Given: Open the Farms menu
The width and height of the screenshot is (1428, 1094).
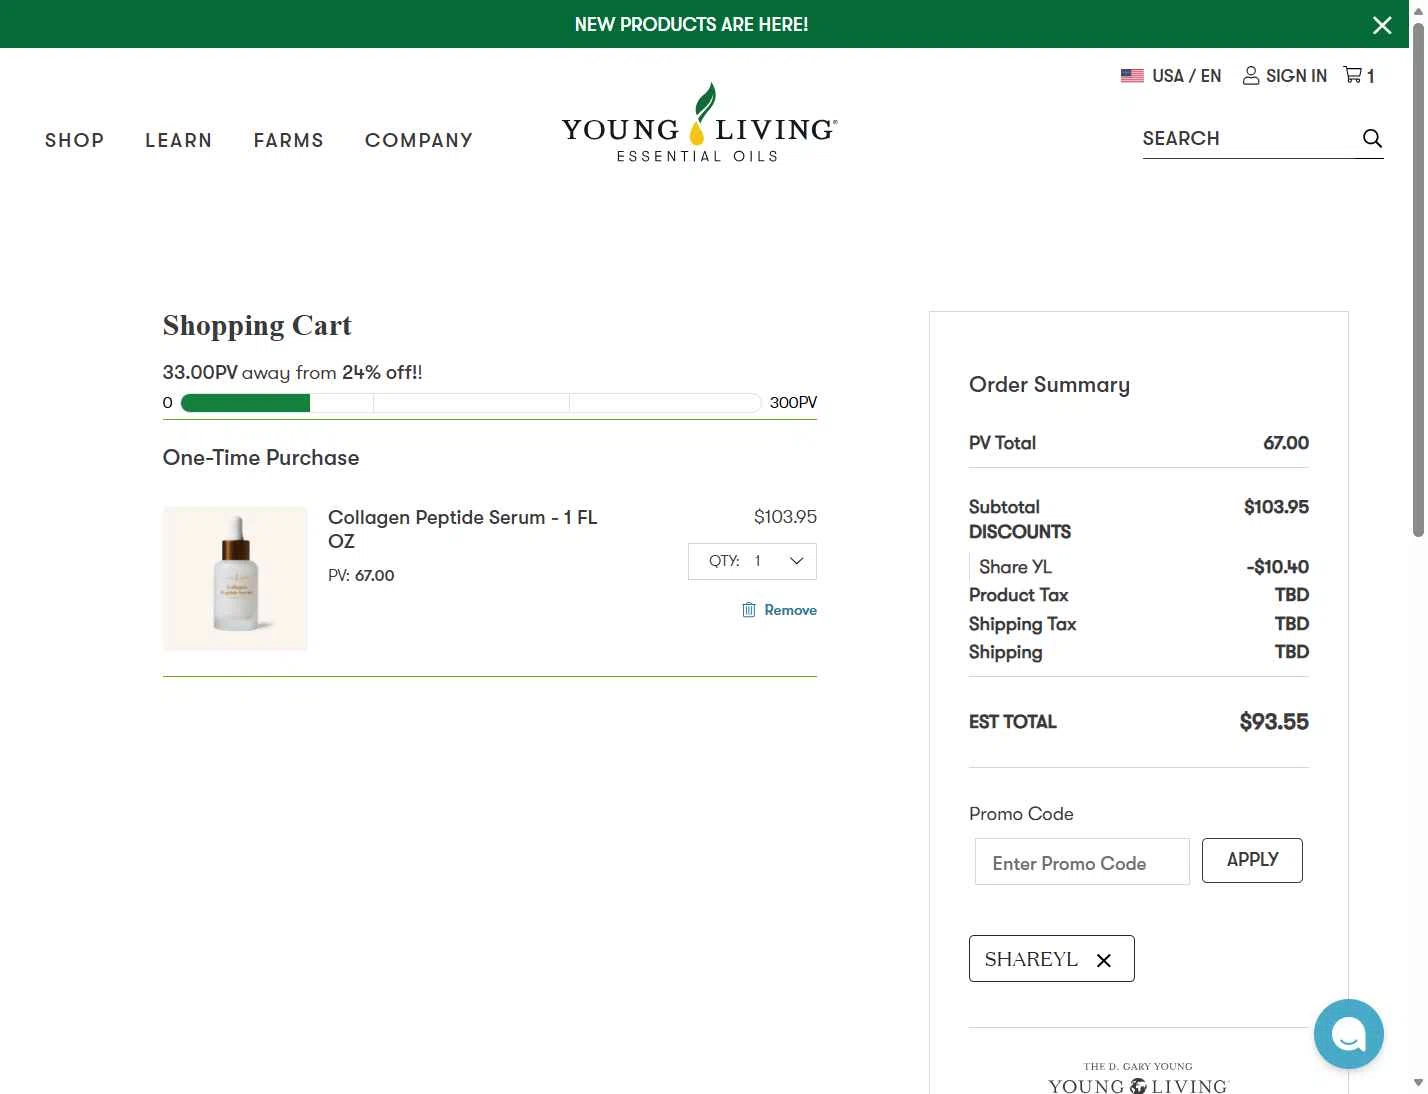Looking at the screenshot, I should (289, 140).
